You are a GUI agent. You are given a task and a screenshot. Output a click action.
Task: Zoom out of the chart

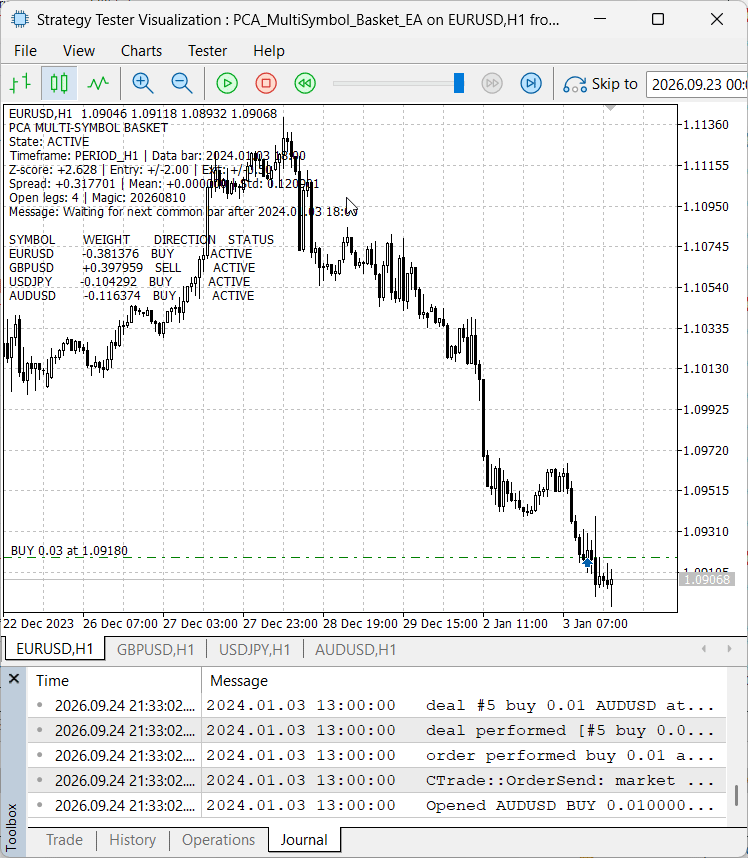182,83
